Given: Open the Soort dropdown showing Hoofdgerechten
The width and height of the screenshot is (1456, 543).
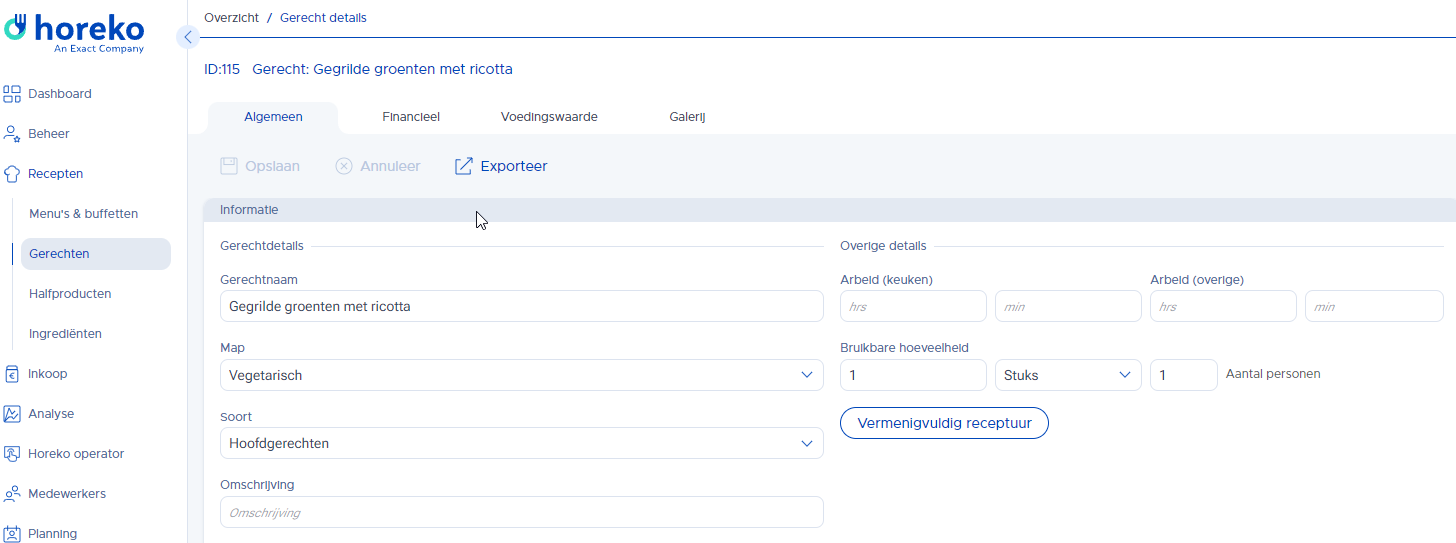Looking at the screenshot, I should tap(521, 443).
